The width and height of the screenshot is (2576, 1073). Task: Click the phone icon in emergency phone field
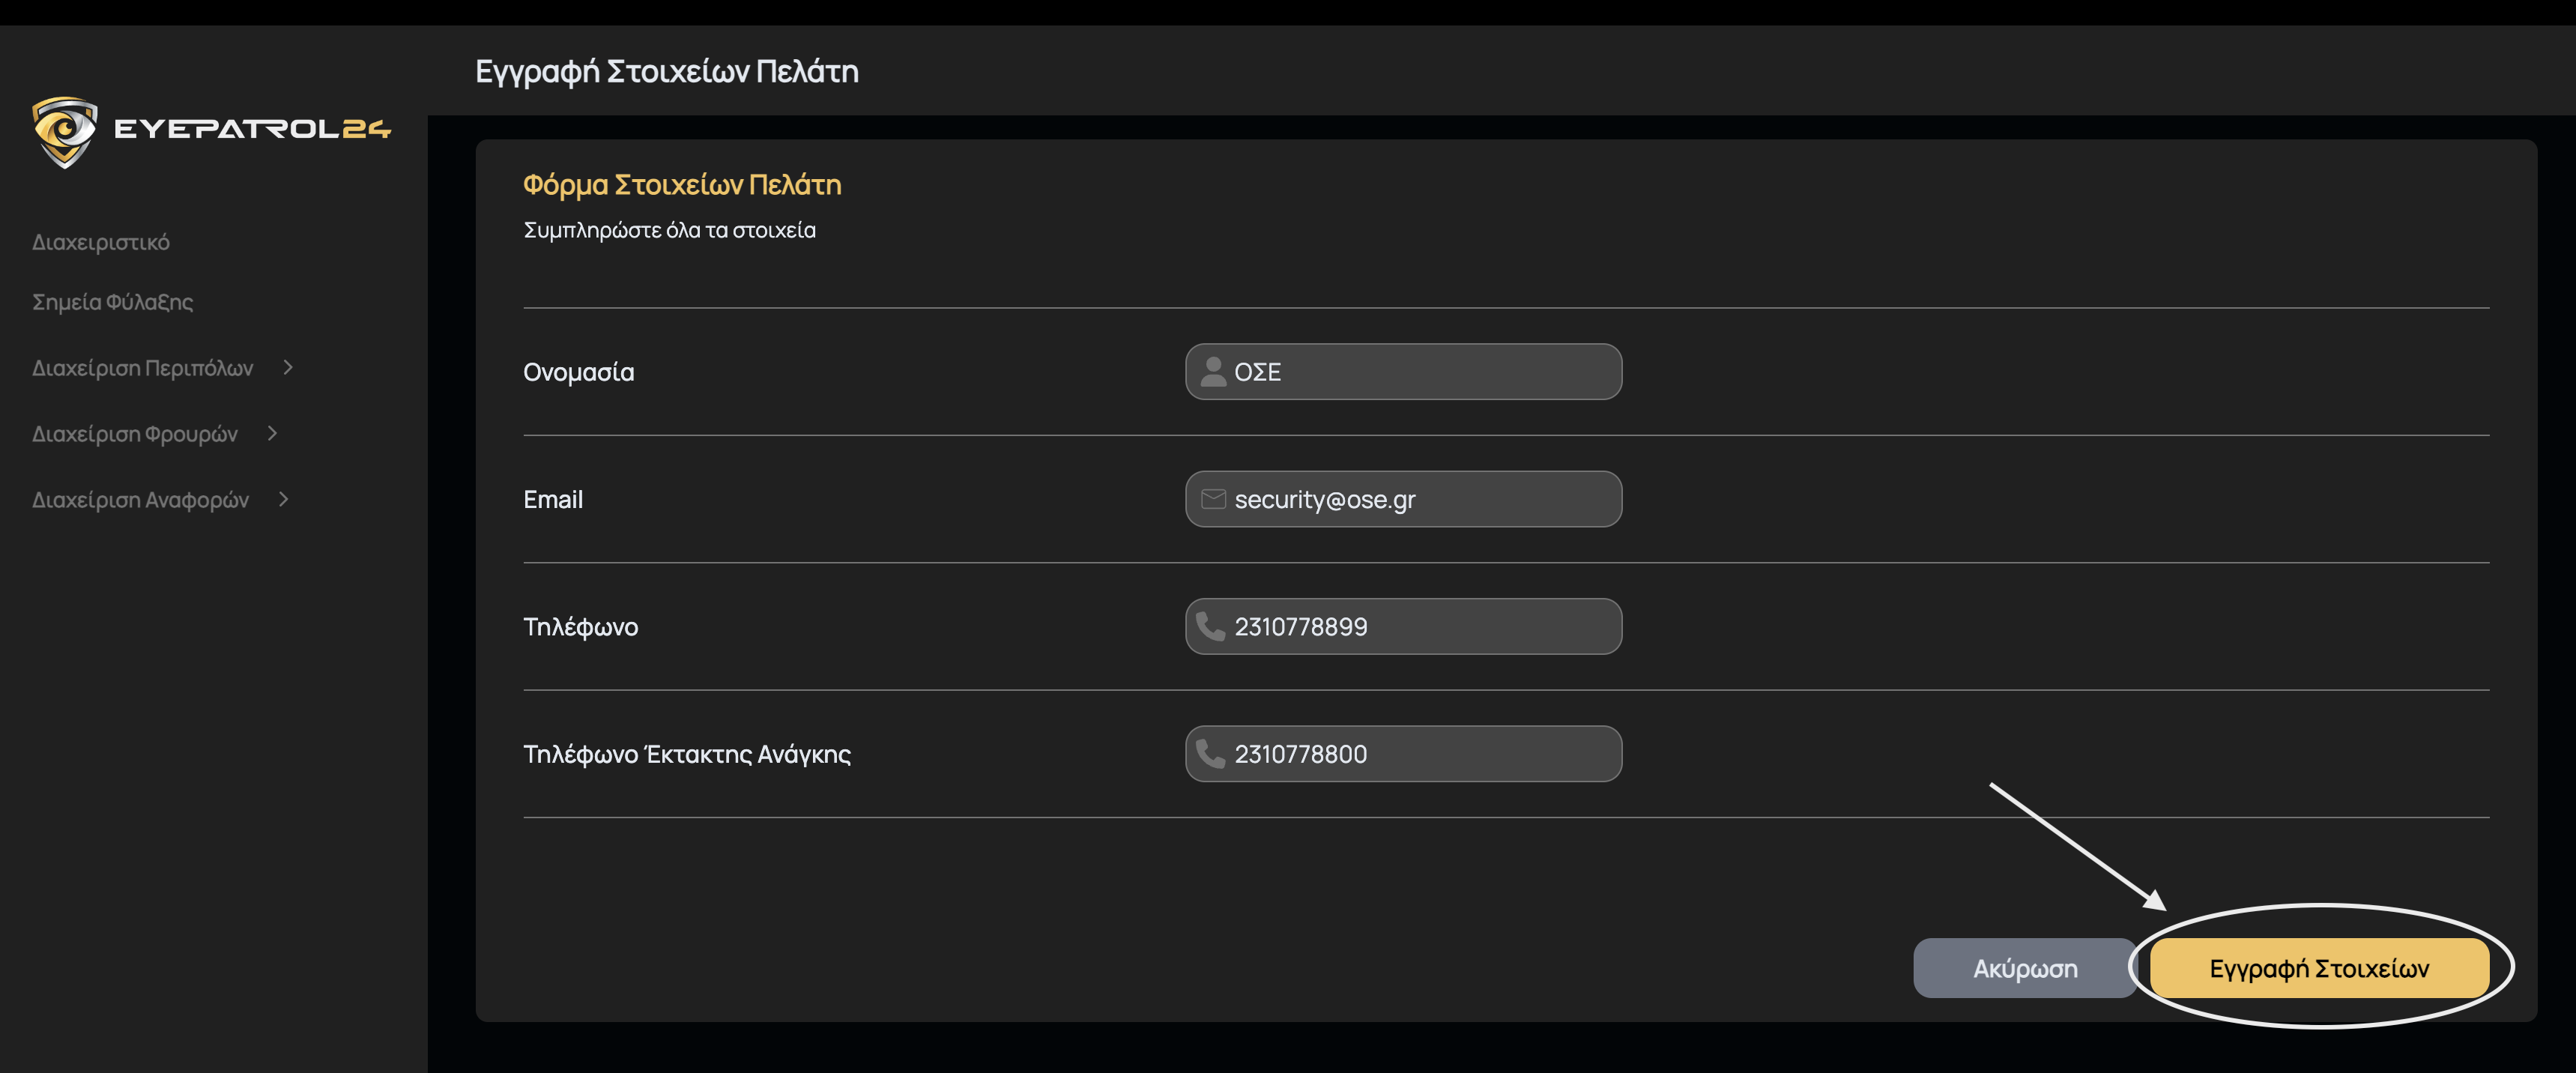coord(1211,753)
